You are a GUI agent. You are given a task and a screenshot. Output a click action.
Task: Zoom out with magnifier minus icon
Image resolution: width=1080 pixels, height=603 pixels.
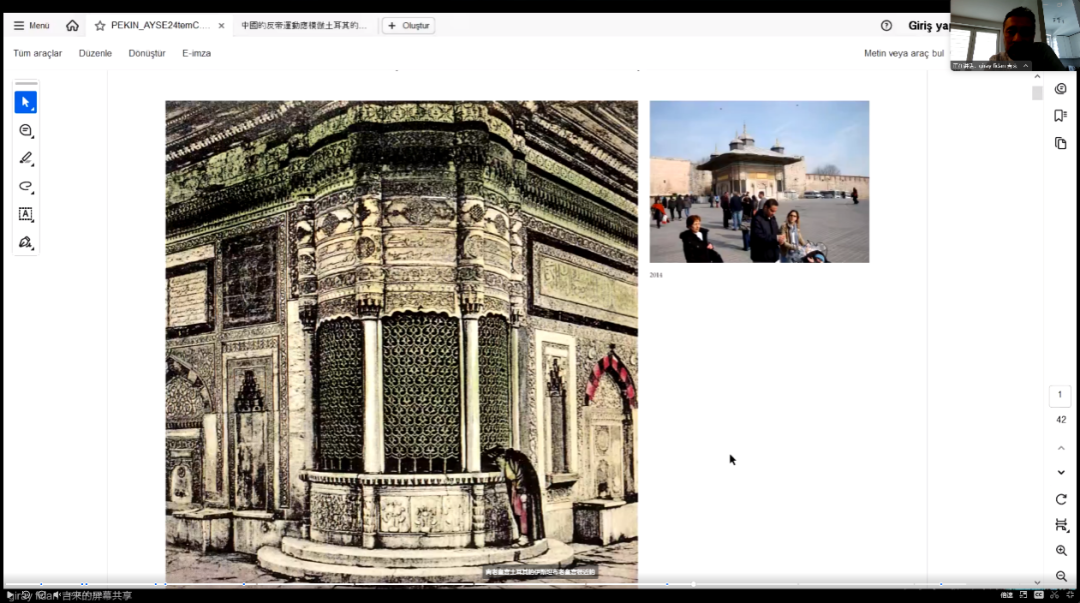(x=1061, y=577)
